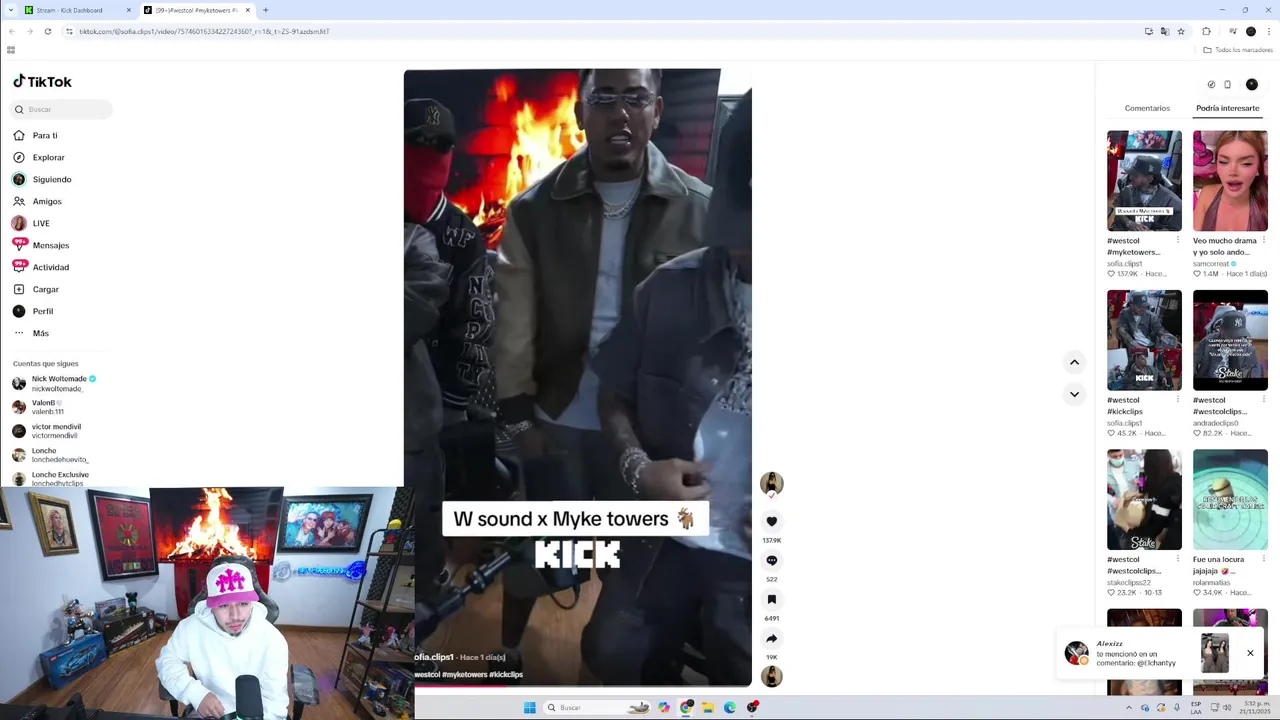Open profile avatar in top right header
1280x720 pixels.
pyautogui.click(x=1252, y=84)
